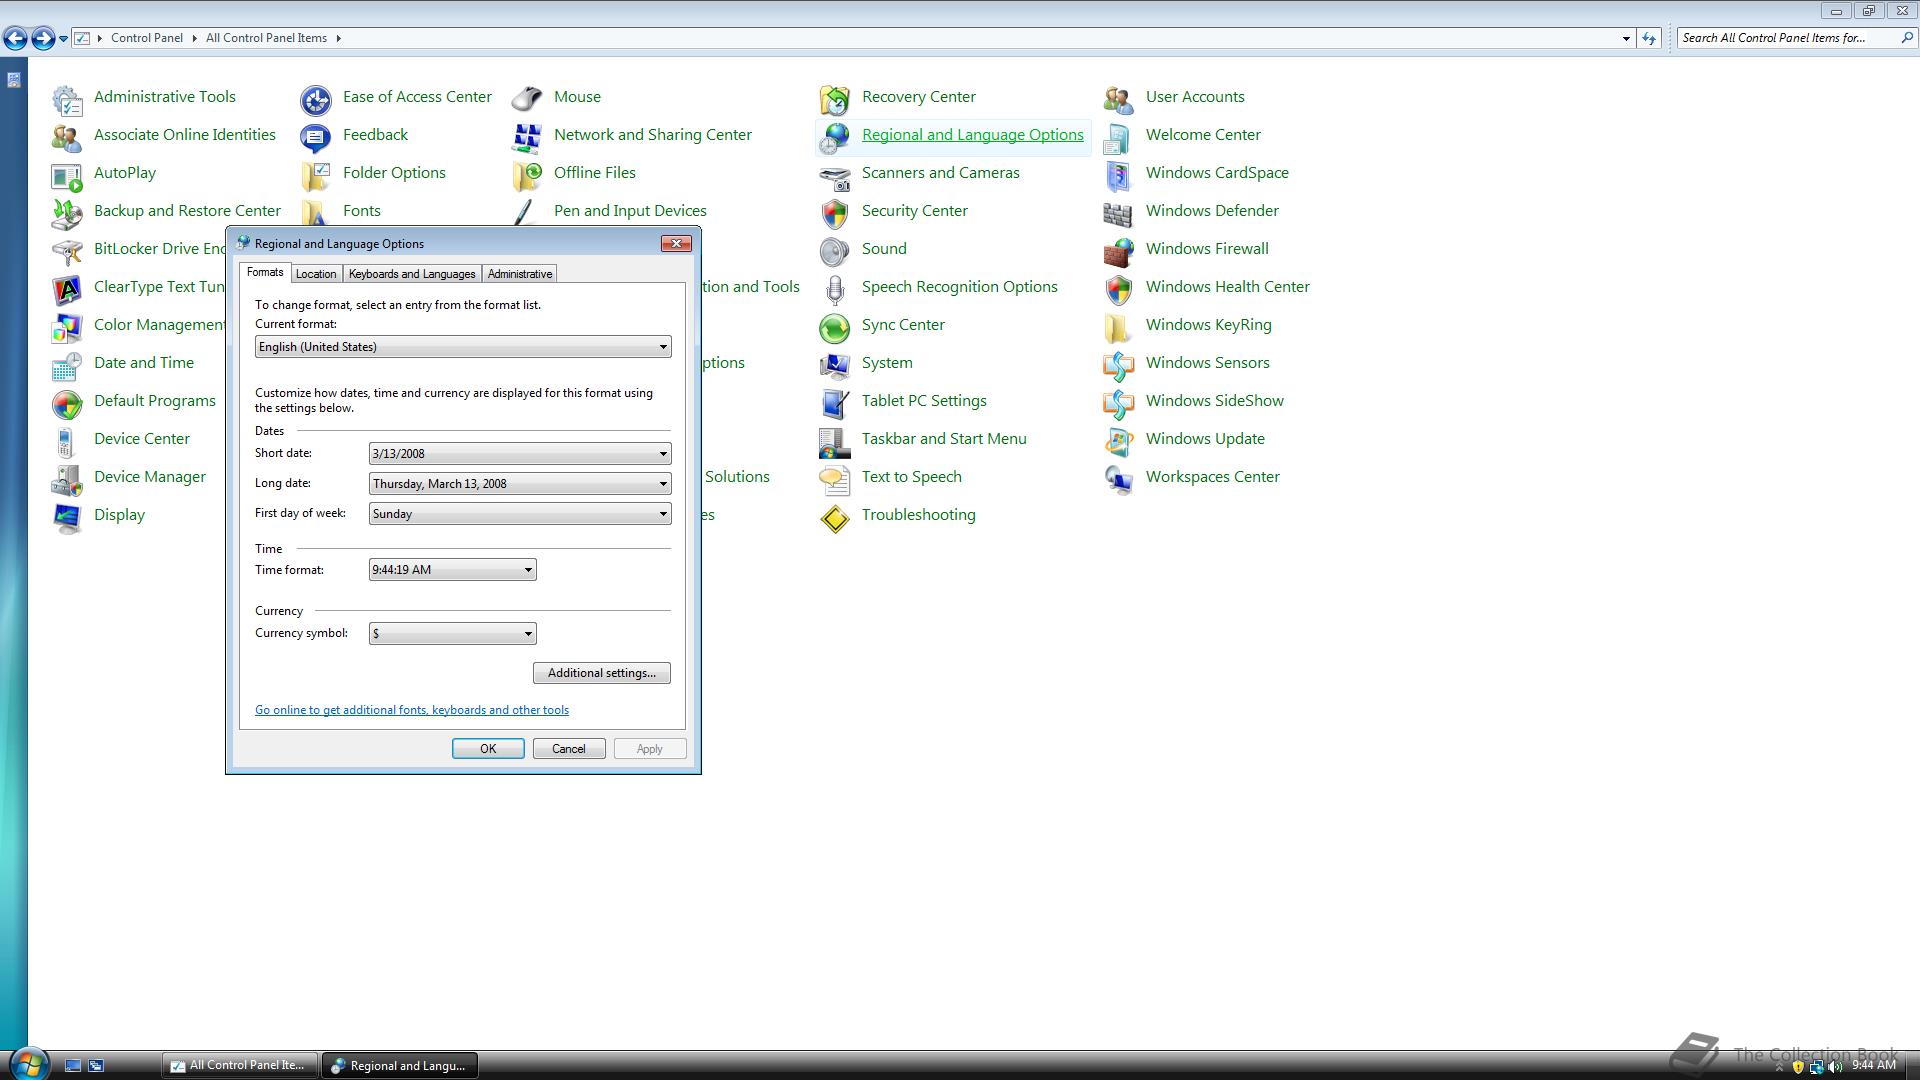Click the Additional settings button
Screen dimensions: 1920x1080
601,673
